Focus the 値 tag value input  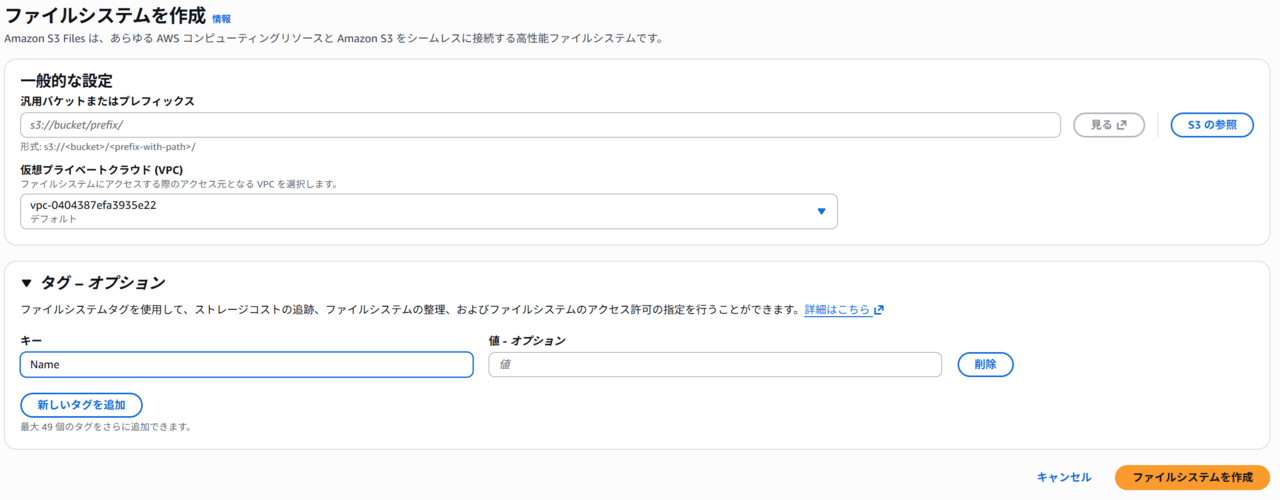pyautogui.click(x=714, y=365)
